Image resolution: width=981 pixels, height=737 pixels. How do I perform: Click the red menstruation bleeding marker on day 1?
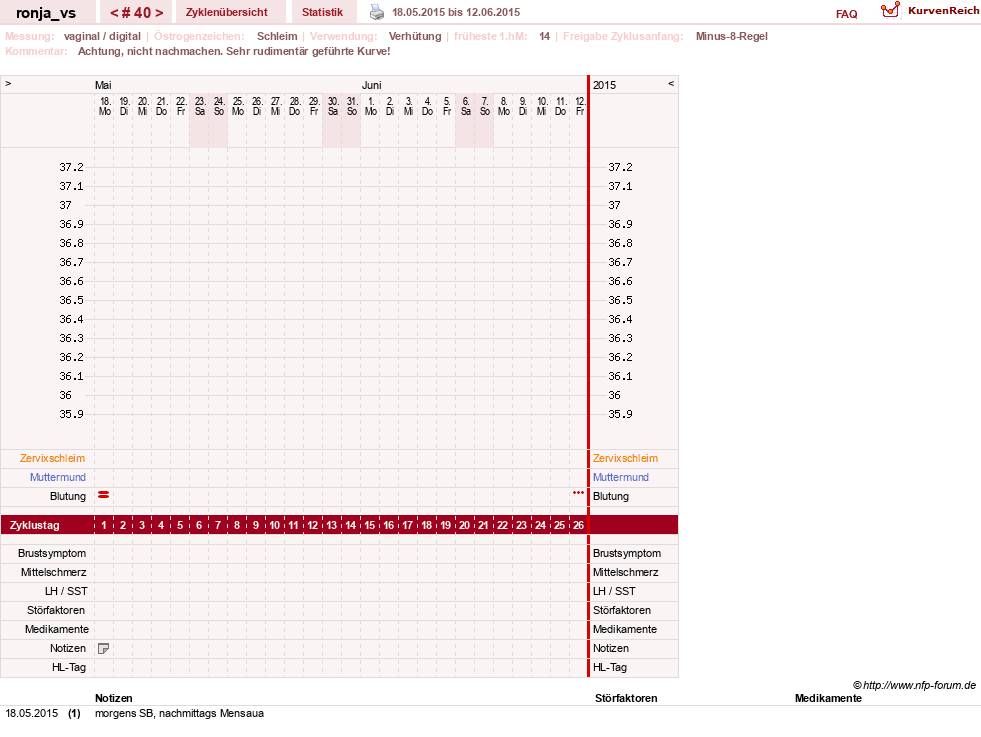pyautogui.click(x=104, y=495)
